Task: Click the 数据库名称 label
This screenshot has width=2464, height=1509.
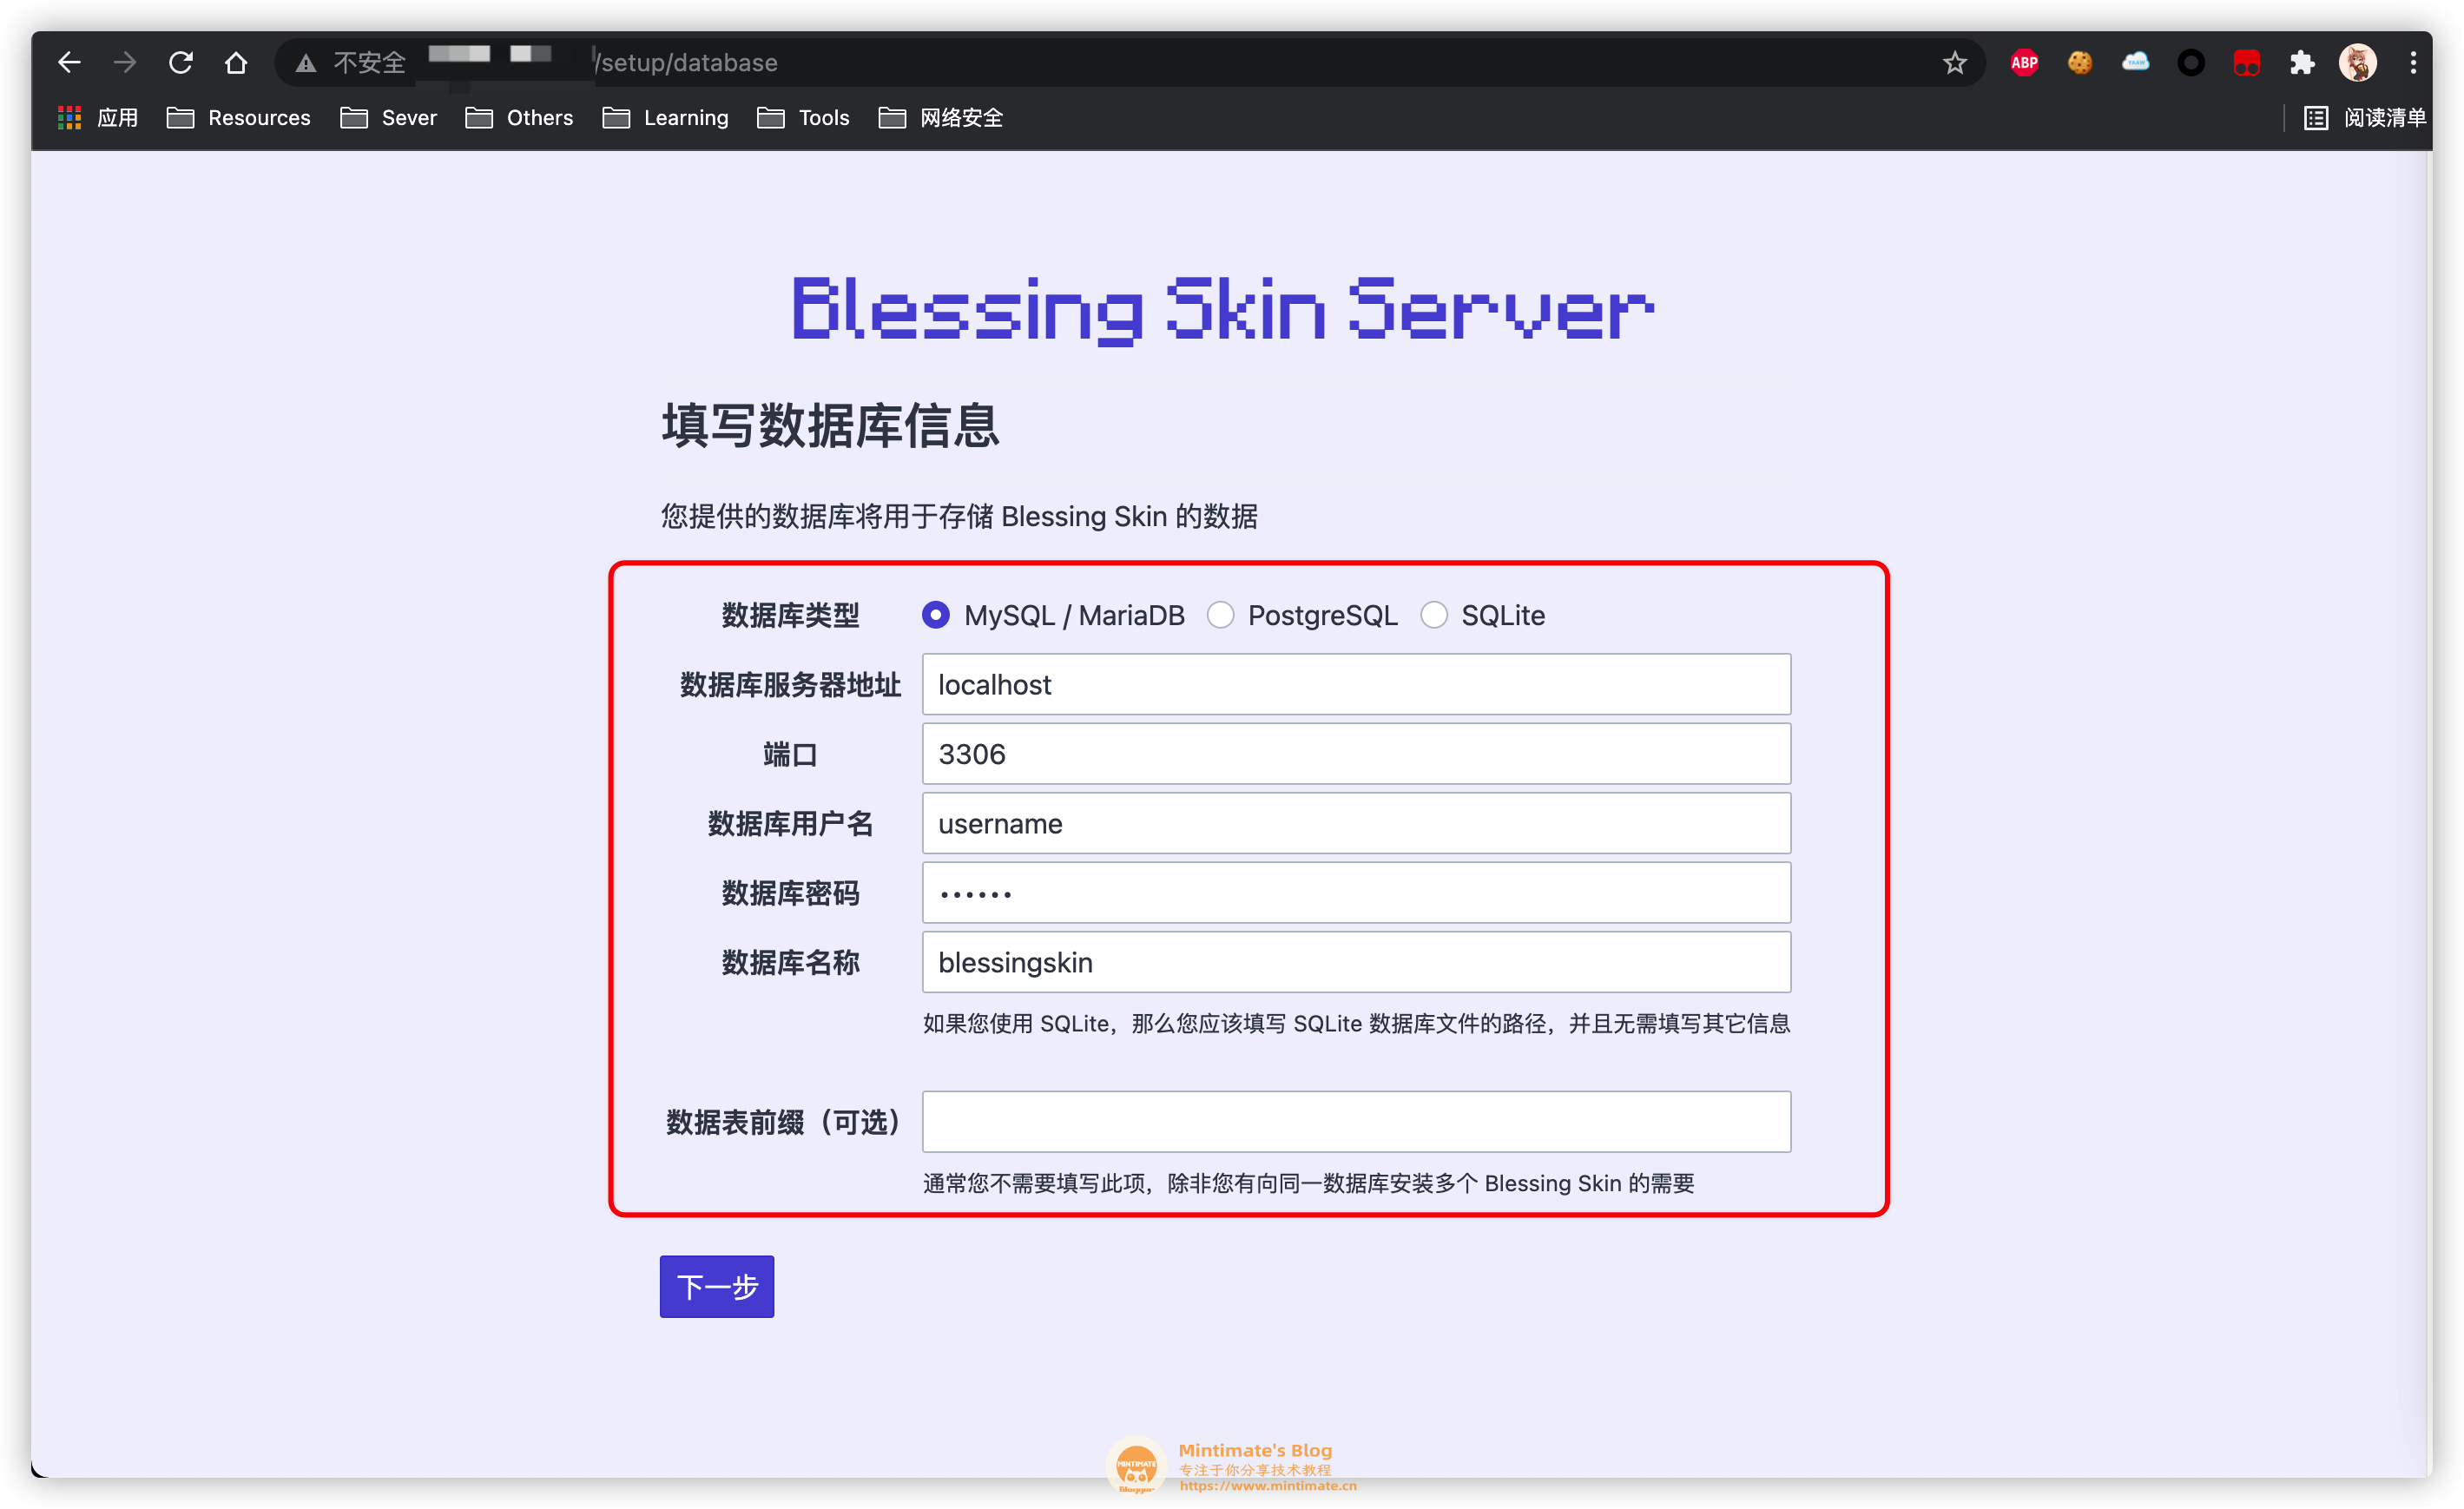Action: [790, 962]
